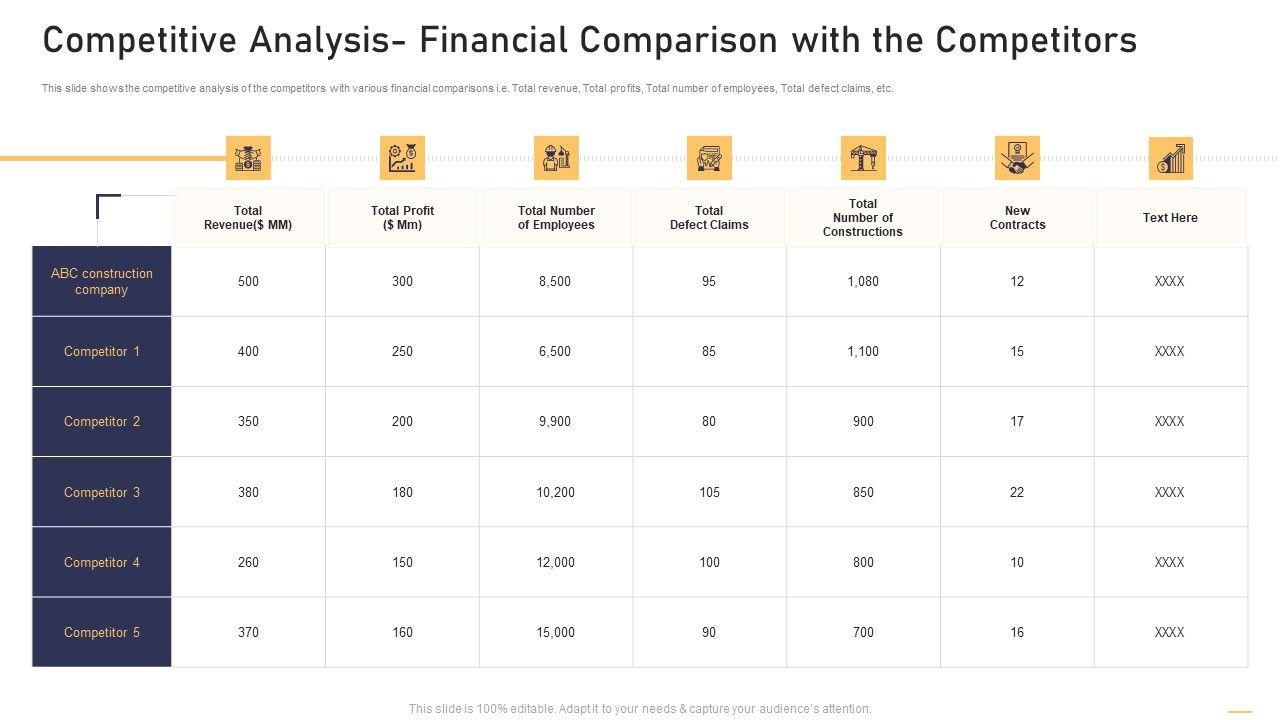Screen dimensions: 1280x720
Task: Click the ABC construction company row label
Action: 102,282
